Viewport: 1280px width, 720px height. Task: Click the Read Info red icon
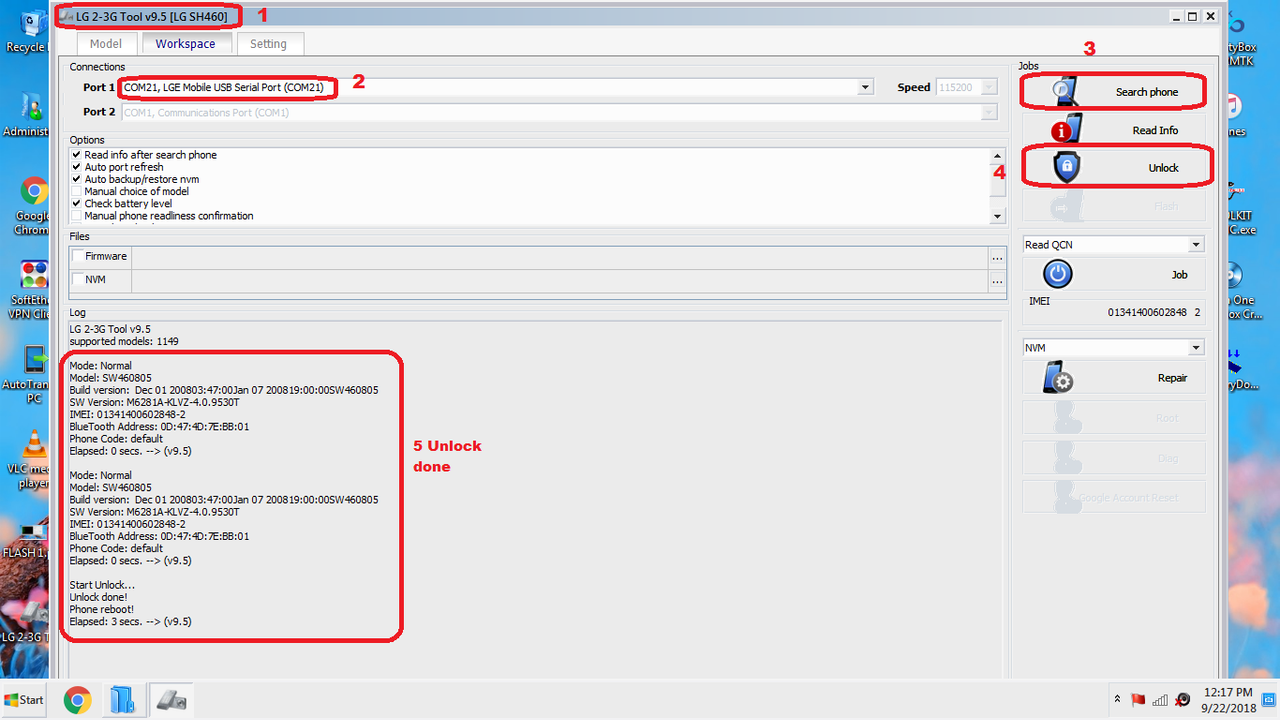click(x=1066, y=130)
